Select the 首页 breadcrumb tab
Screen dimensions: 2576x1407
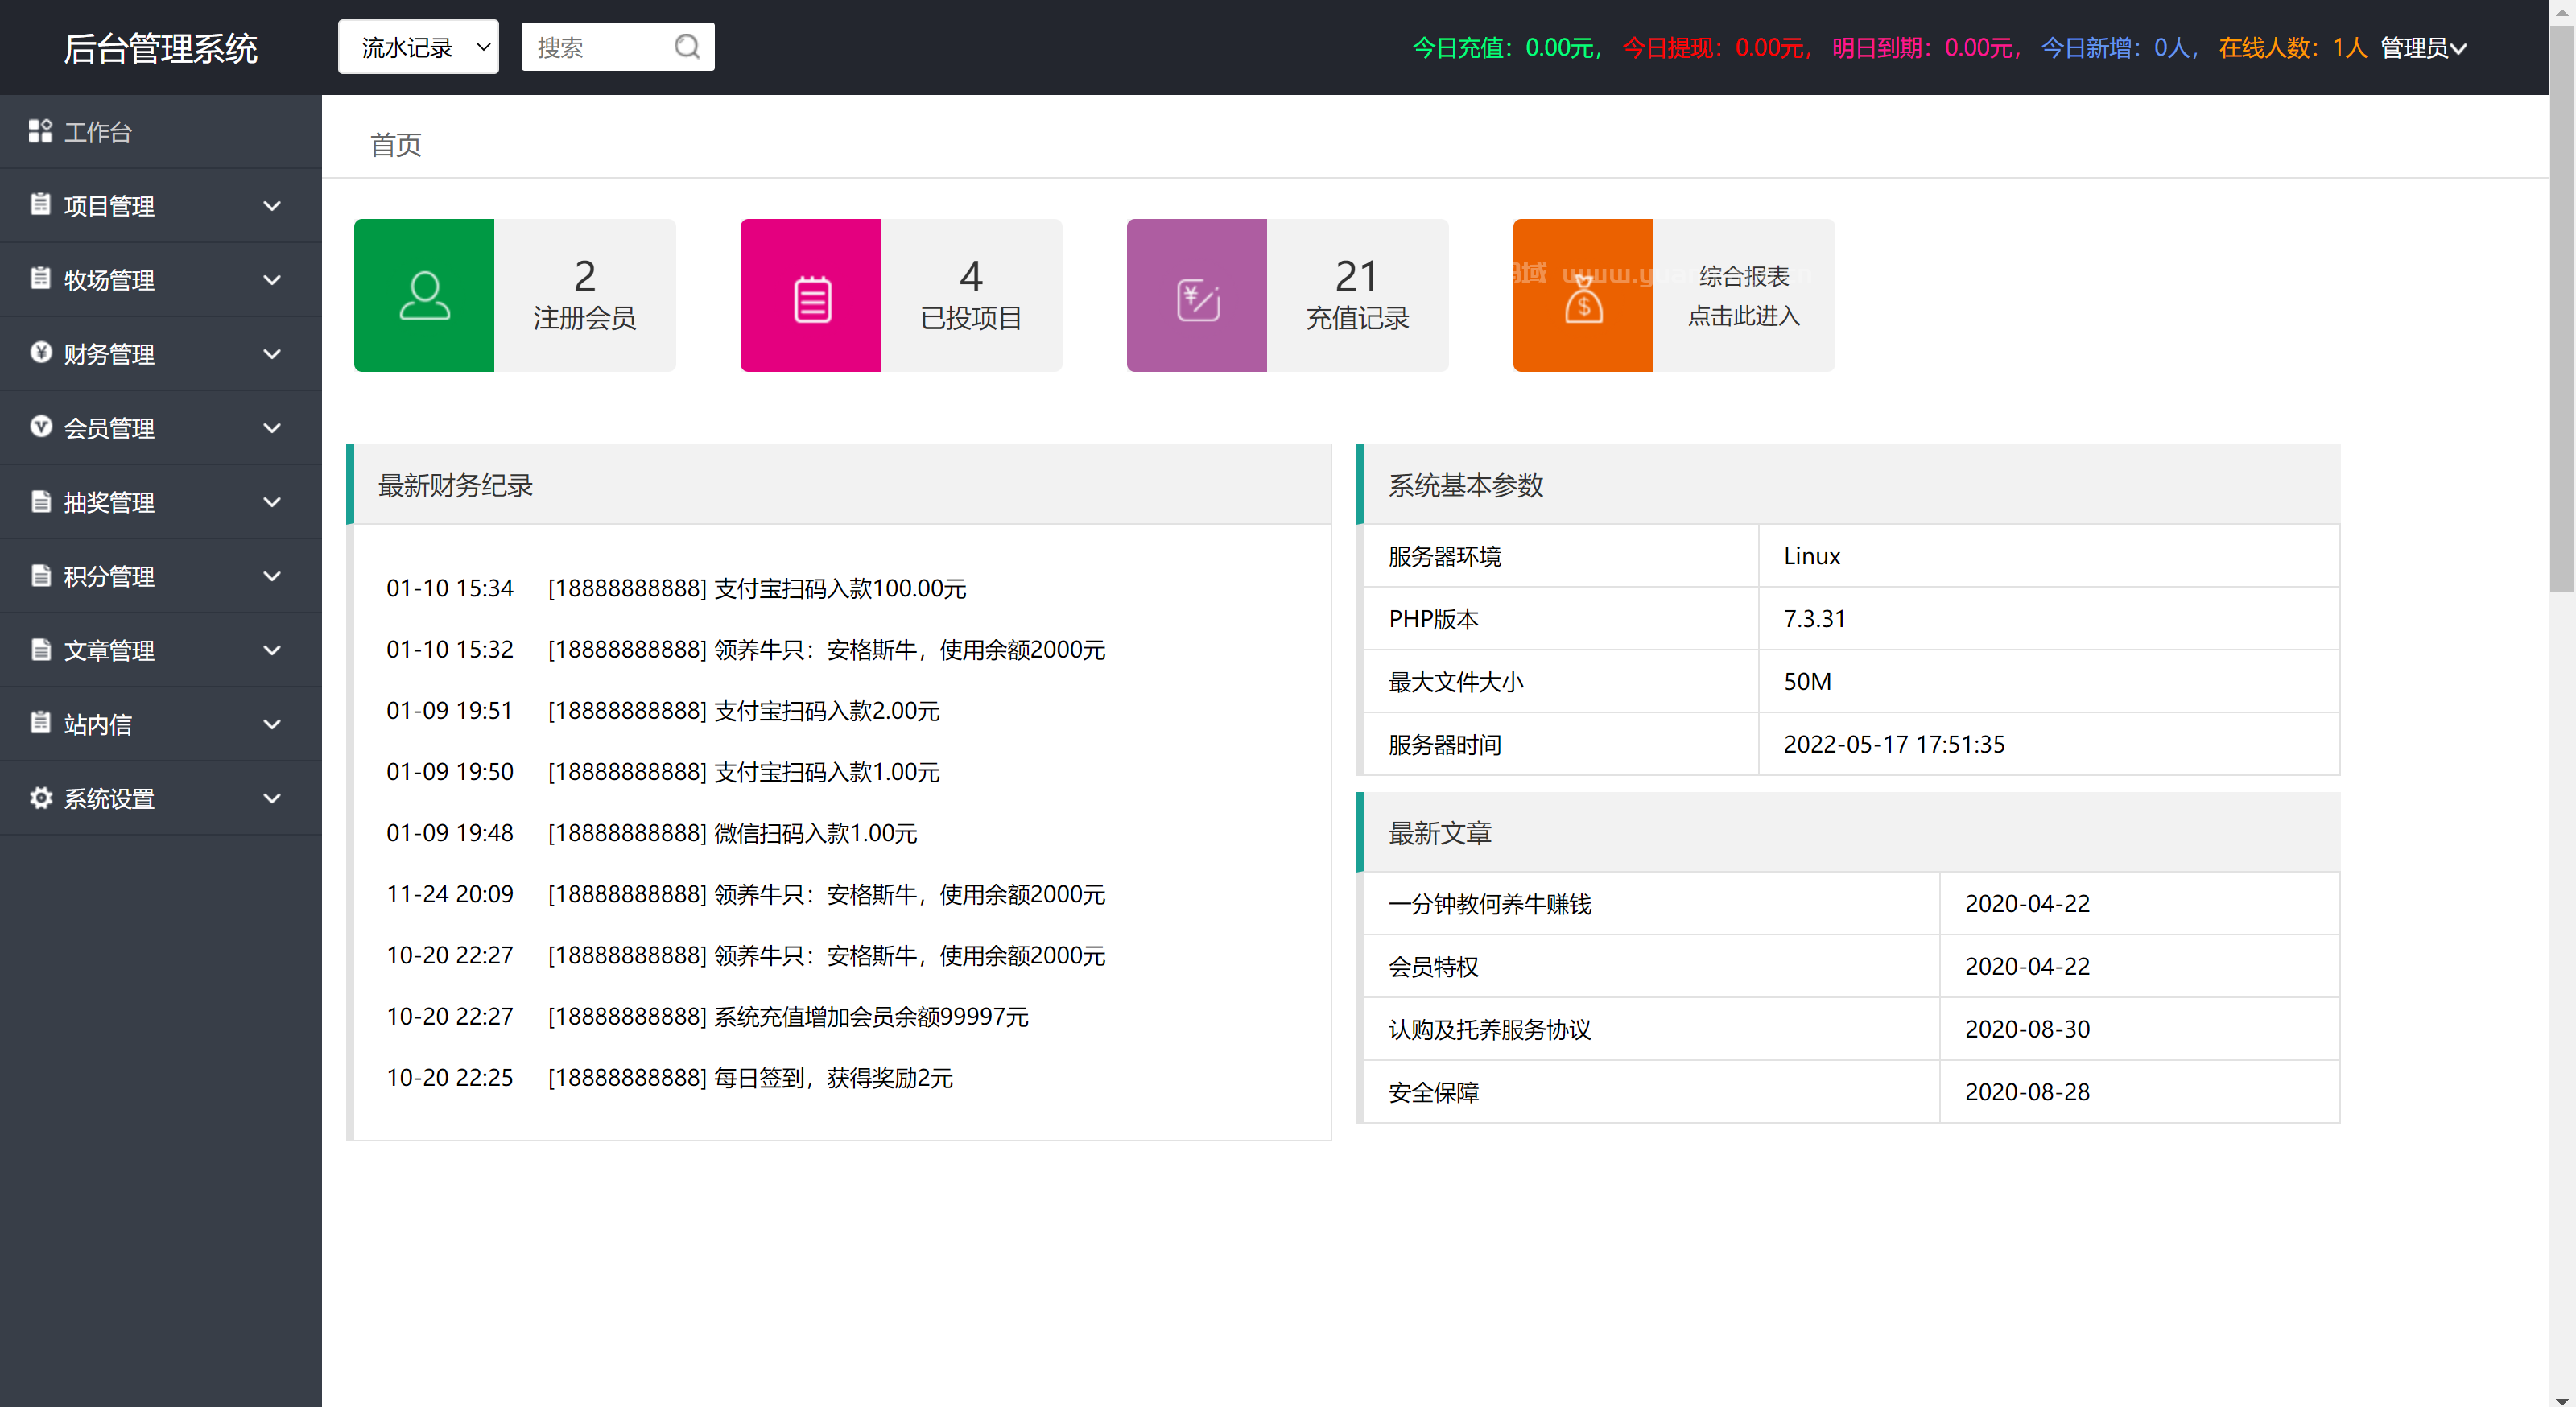(394, 144)
